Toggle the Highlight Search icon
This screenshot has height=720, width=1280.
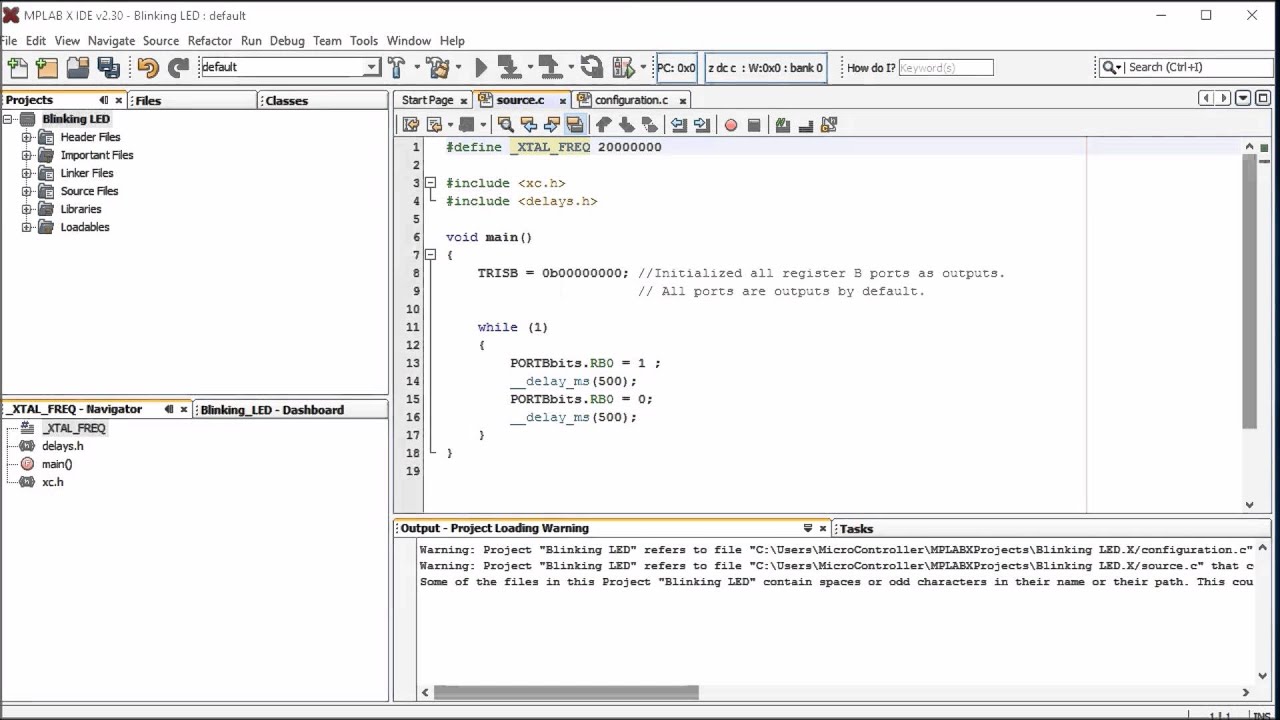point(574,125)
